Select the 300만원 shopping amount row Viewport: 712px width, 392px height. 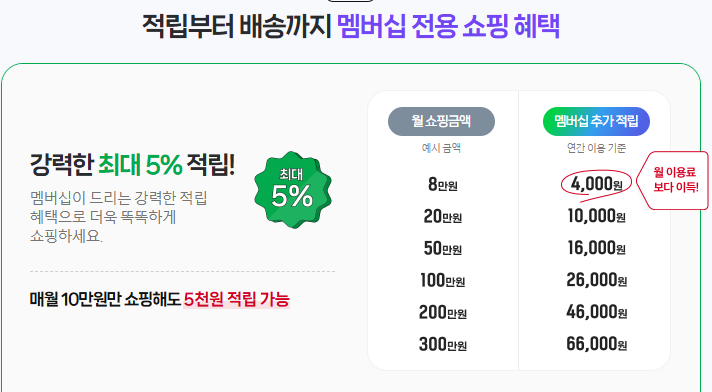click(x=443, y=344)
